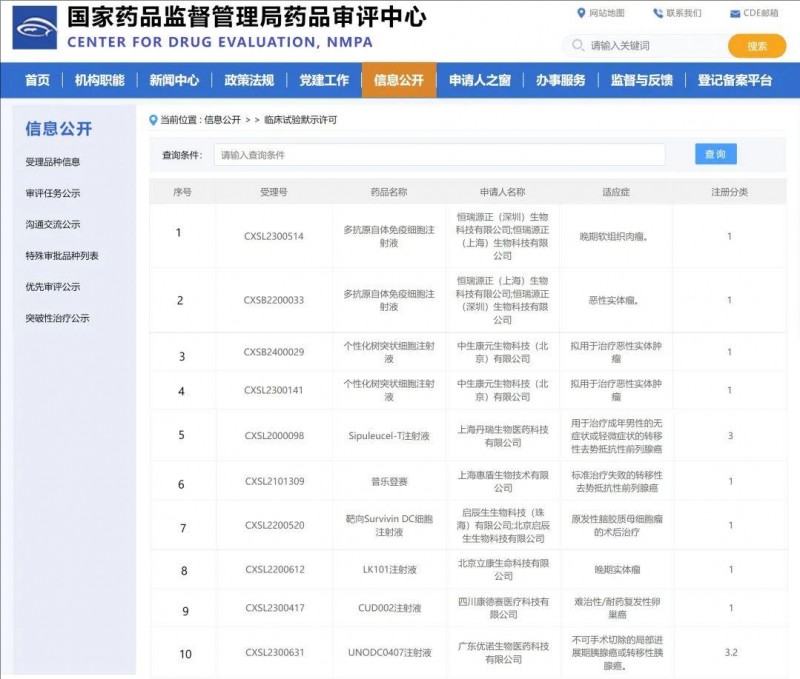Click applicant 上海丹瑞生物医药科技有限公司
This screenshot has width=800, height=679.
pos(503,436)
